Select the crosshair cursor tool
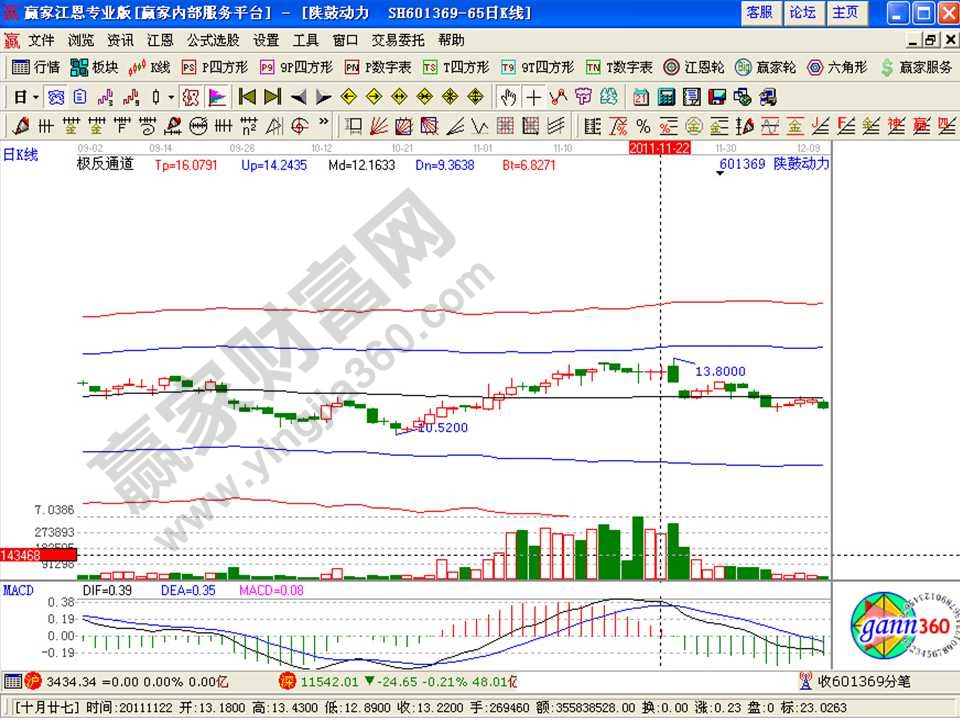Image resolution: width=960 pixels, height=720 pixels. click(x=534, y=97)
